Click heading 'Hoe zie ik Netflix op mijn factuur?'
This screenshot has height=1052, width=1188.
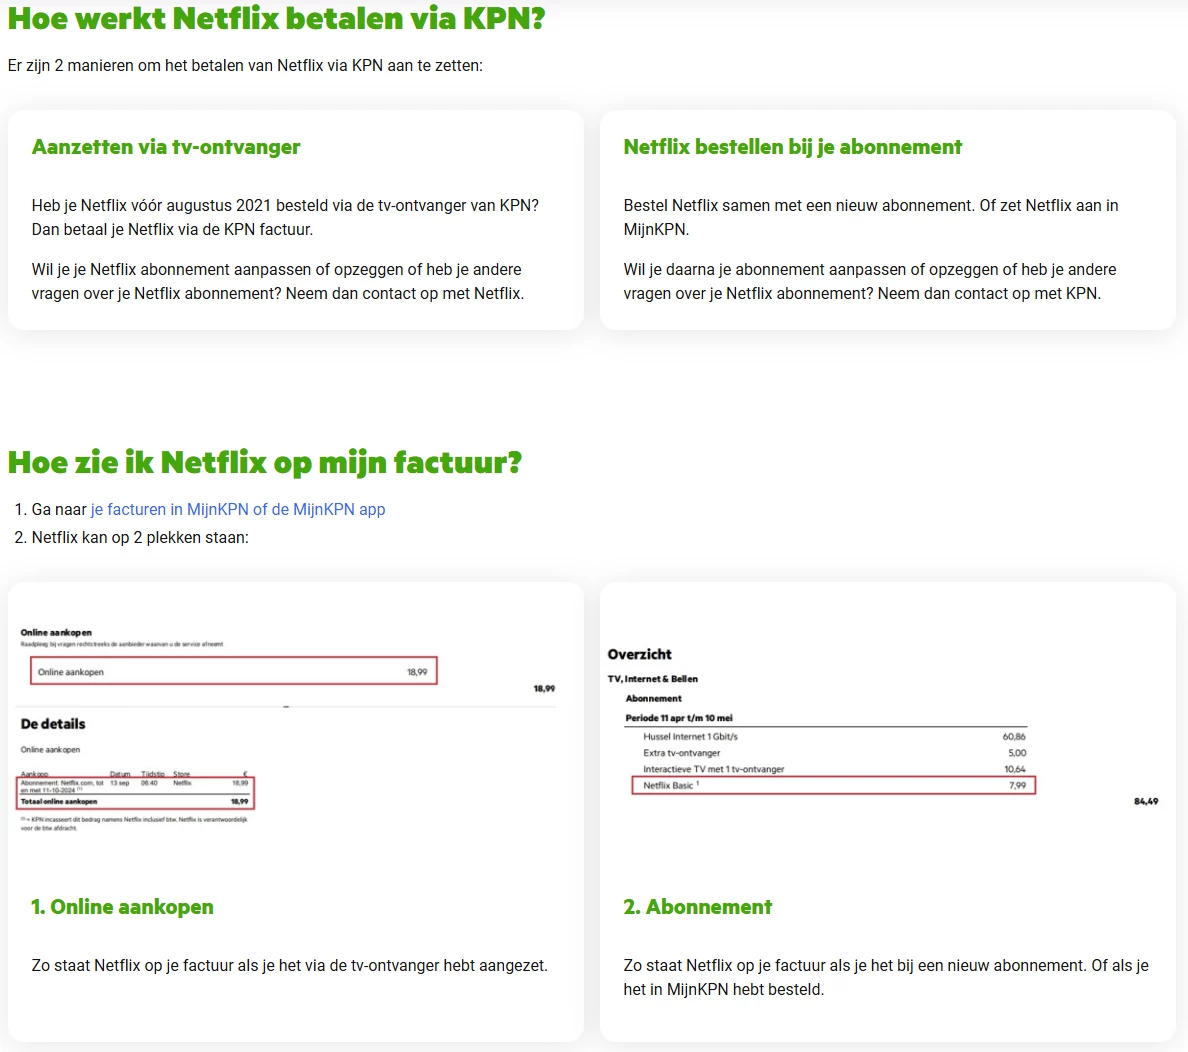tap(265, 462)
